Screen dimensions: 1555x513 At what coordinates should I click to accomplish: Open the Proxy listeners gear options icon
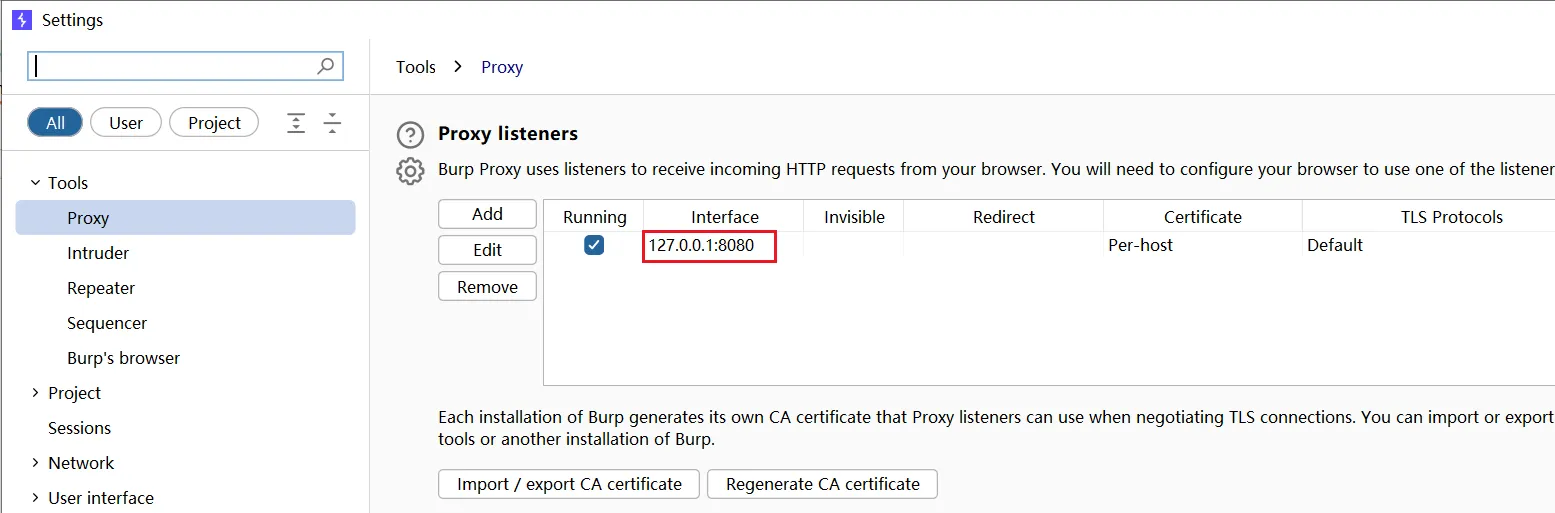click(x=410, y=171)
